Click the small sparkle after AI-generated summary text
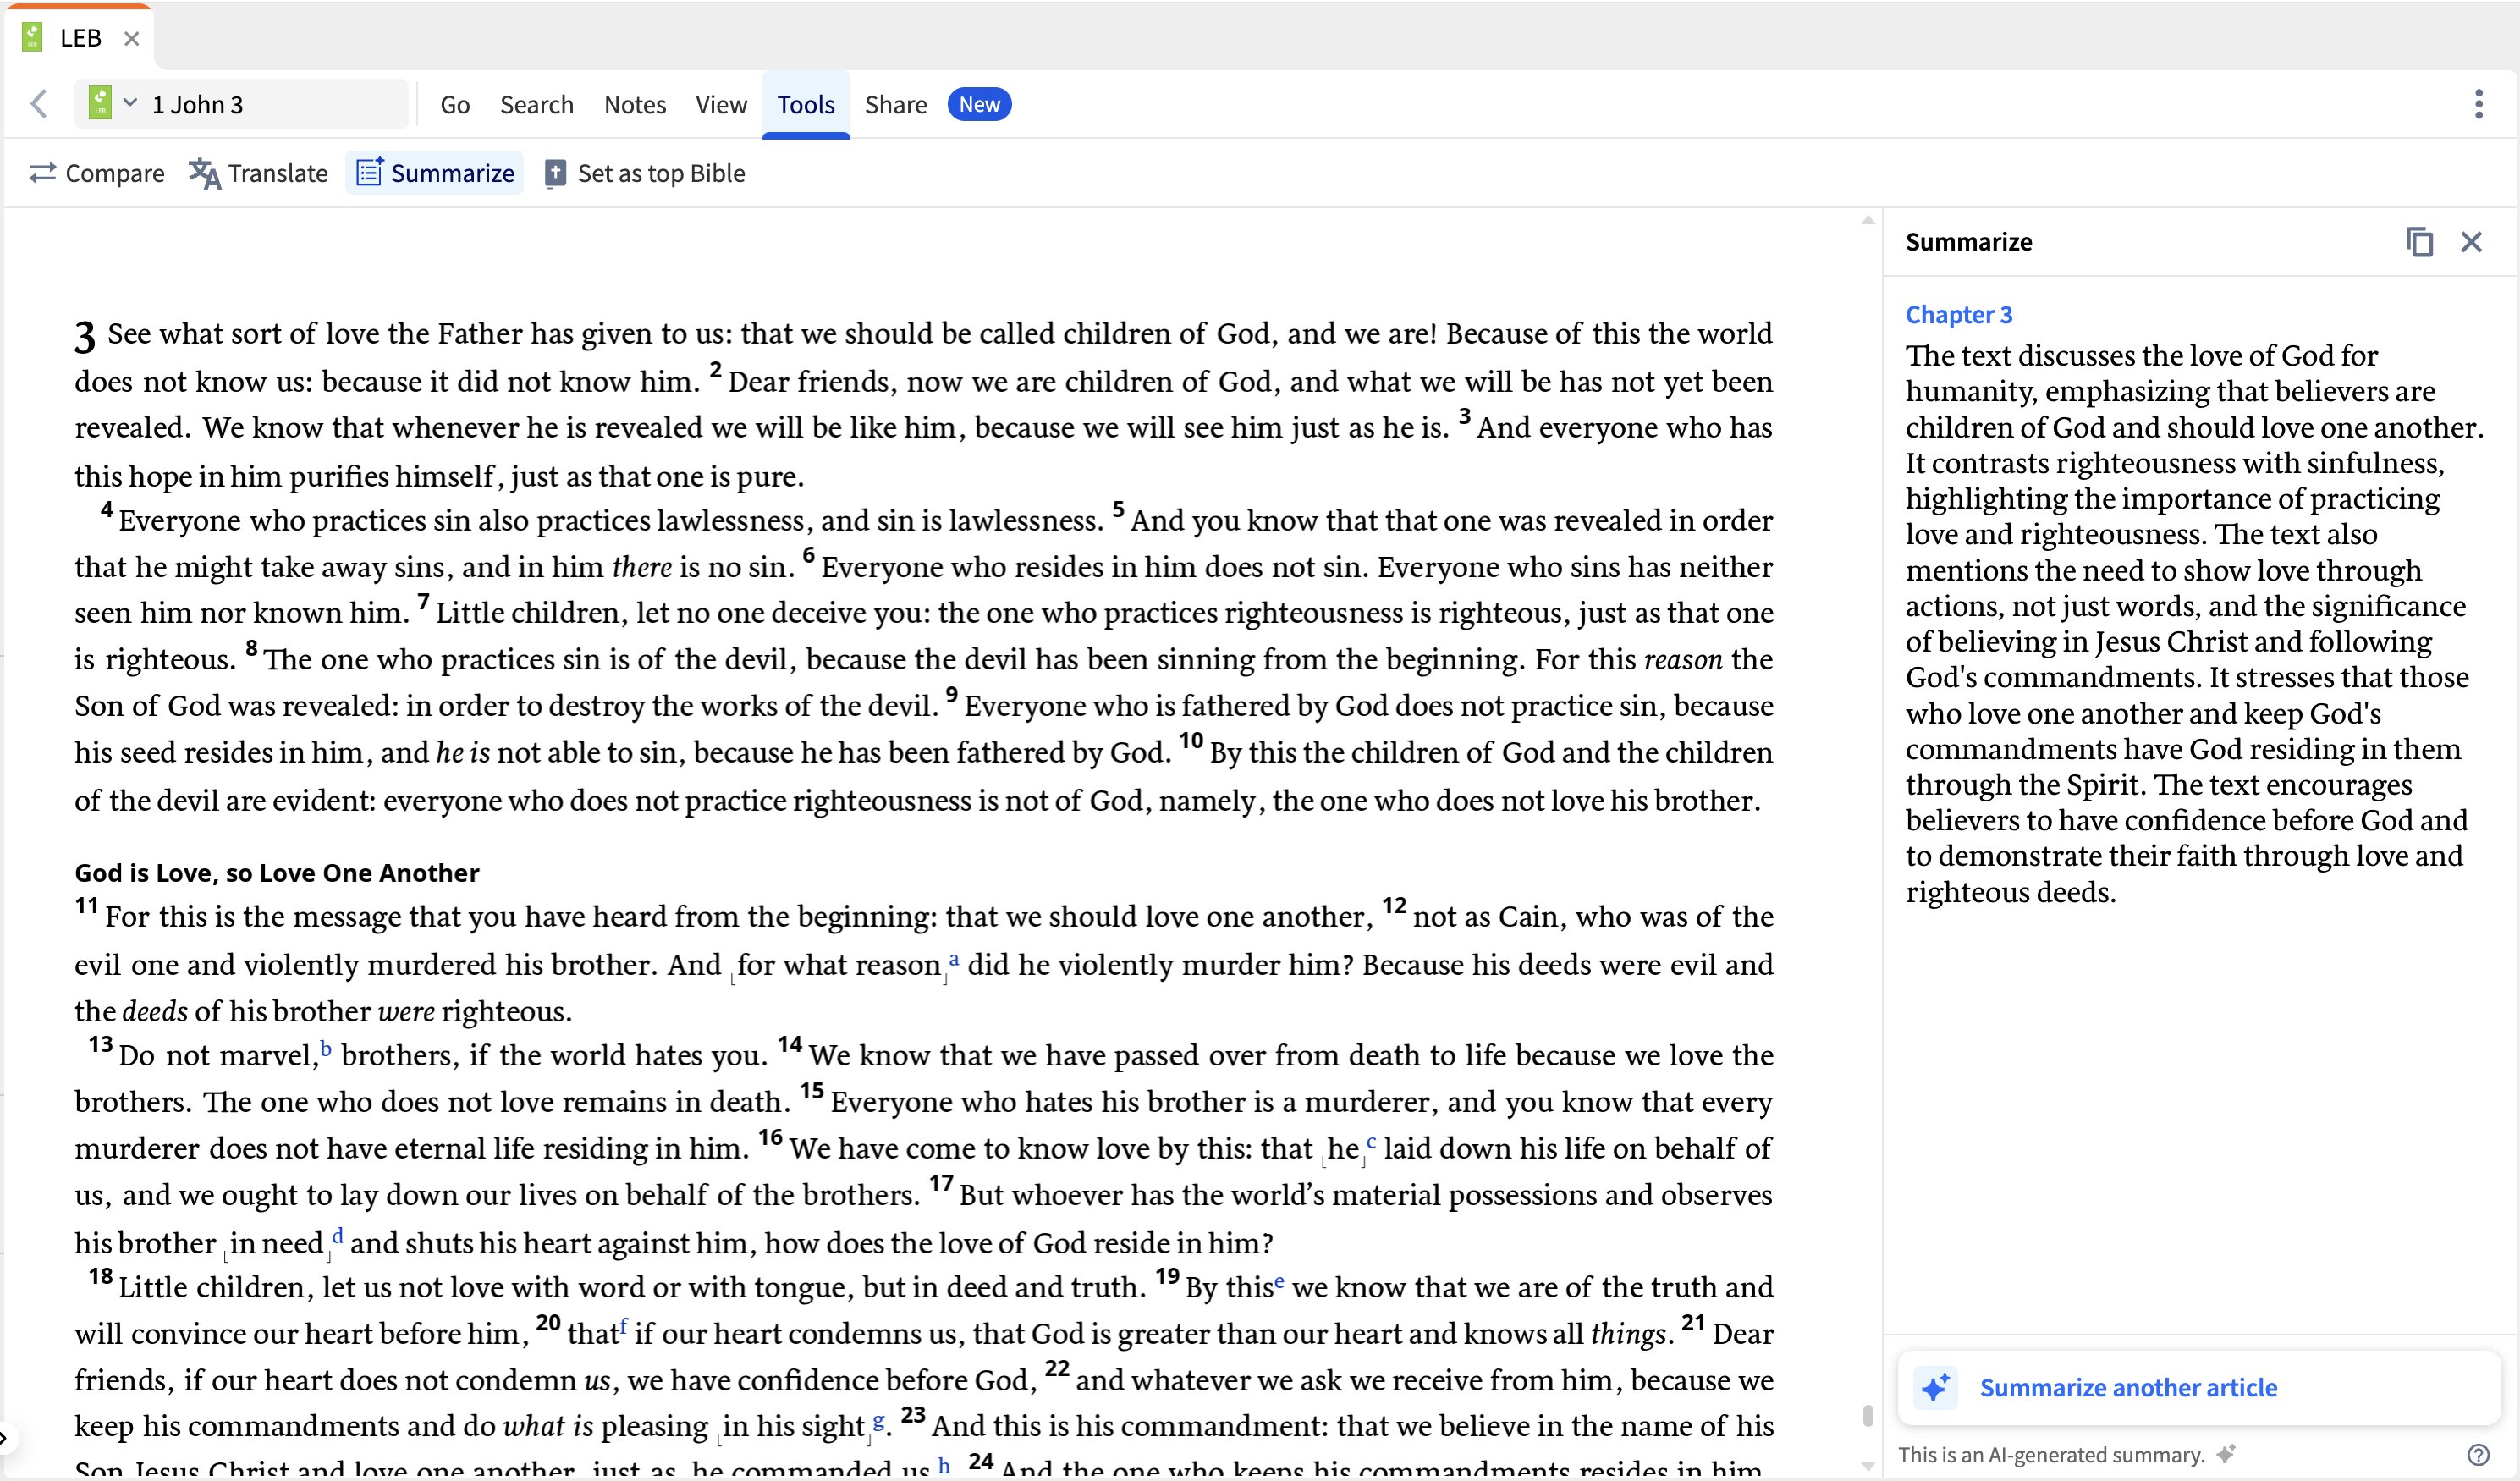The image size is (2520, 1481). tap(2225, 1454)
